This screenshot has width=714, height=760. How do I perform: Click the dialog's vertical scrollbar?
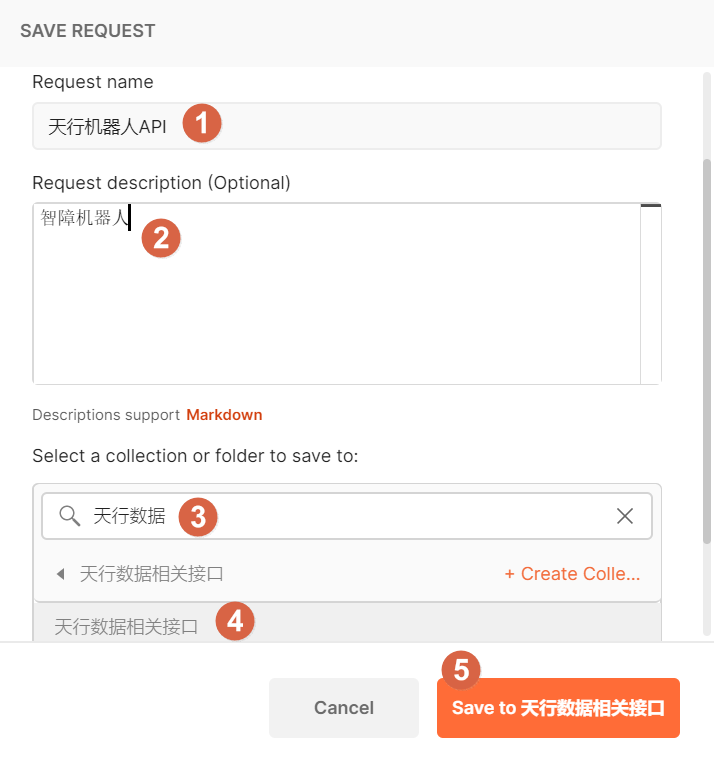point(708,350)
